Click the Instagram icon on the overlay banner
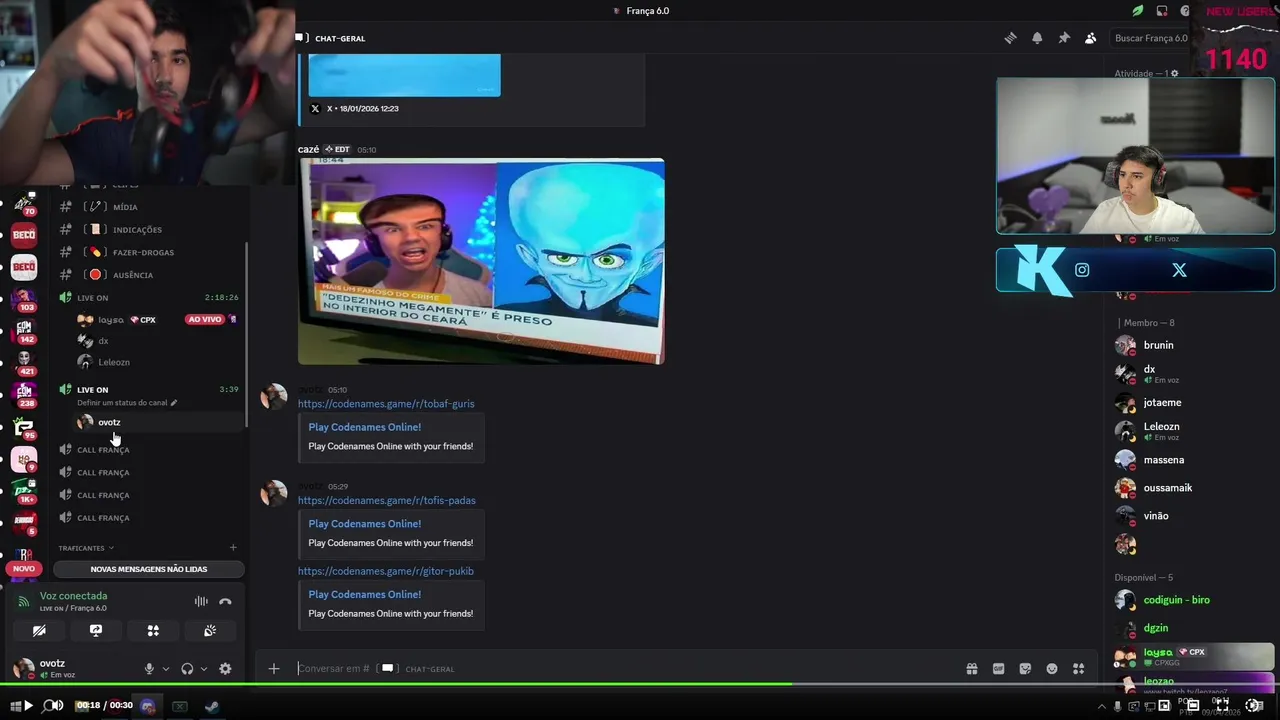Image resolution: width=1280 pixels, height=720 pixels. [x=1082, y=270]
